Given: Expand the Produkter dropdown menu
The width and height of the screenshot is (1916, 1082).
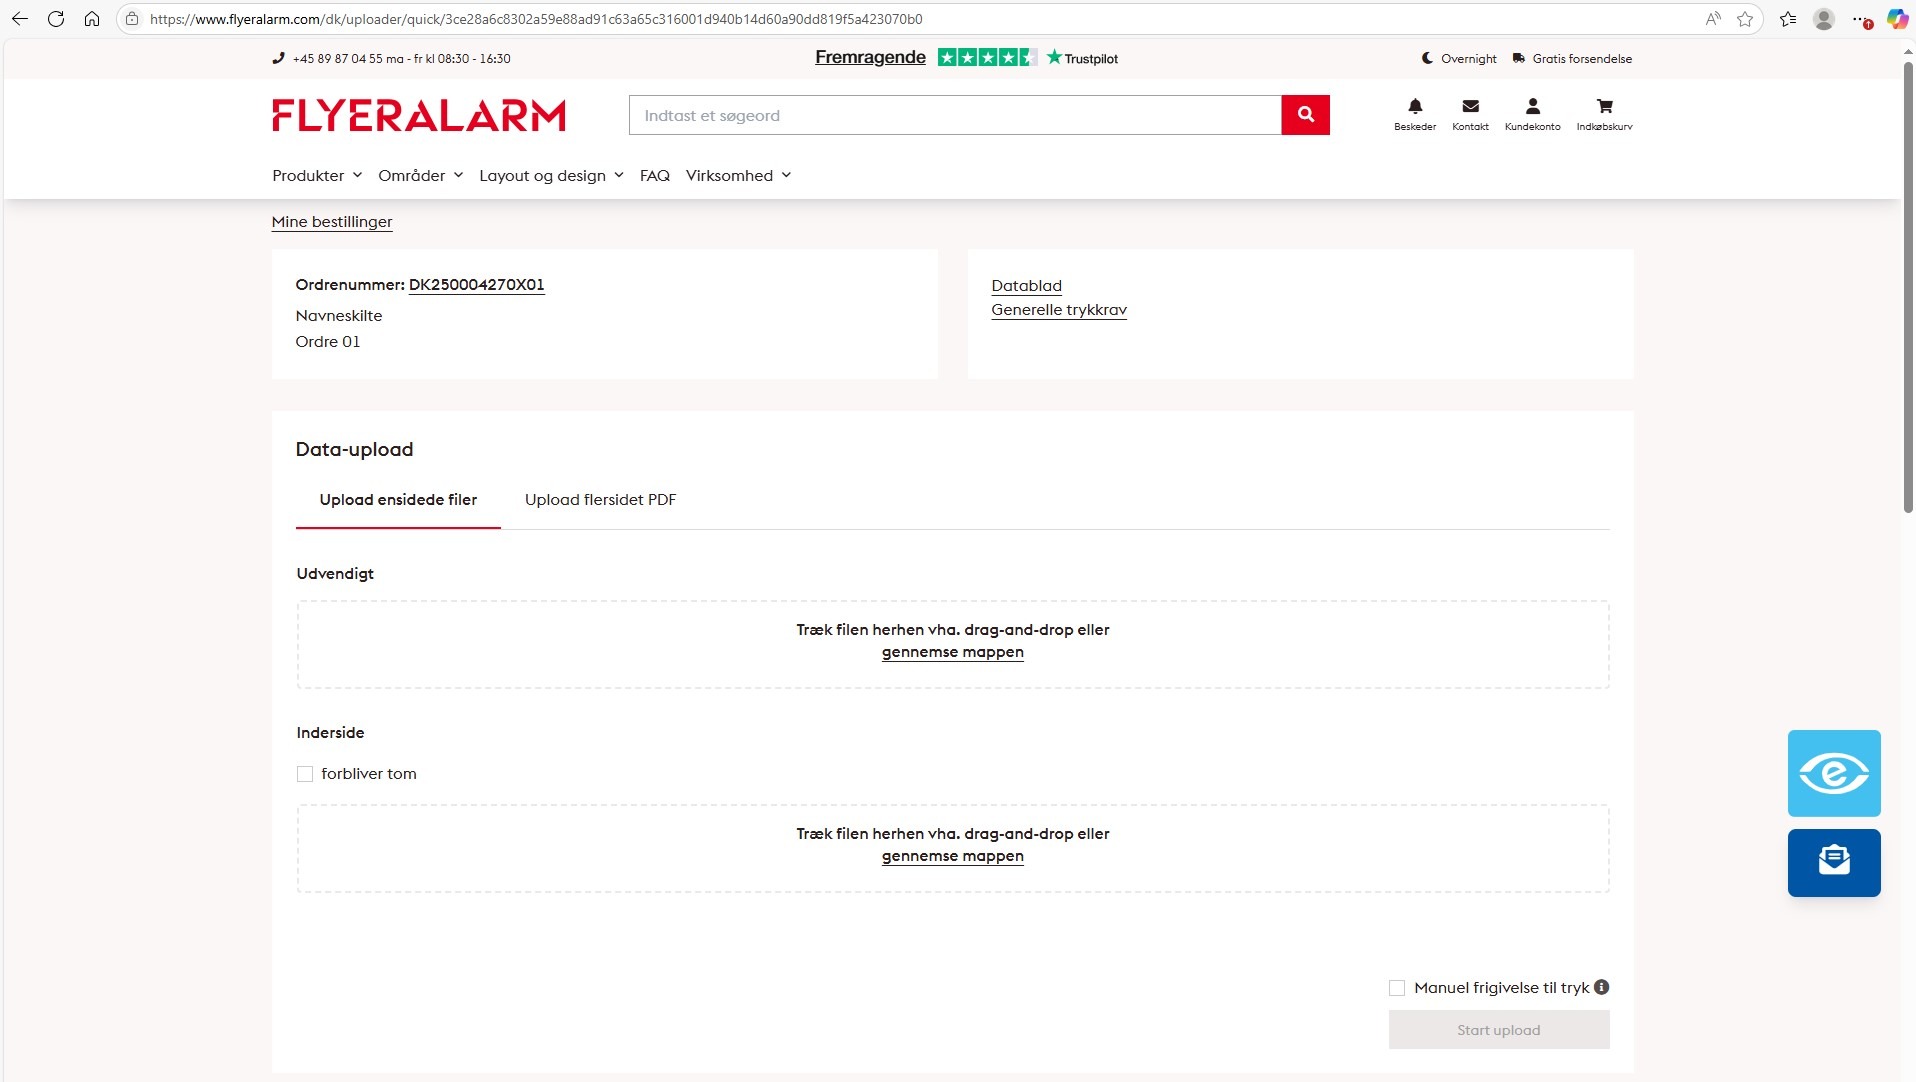Looking at the screenshot, I should coord(317,176).
